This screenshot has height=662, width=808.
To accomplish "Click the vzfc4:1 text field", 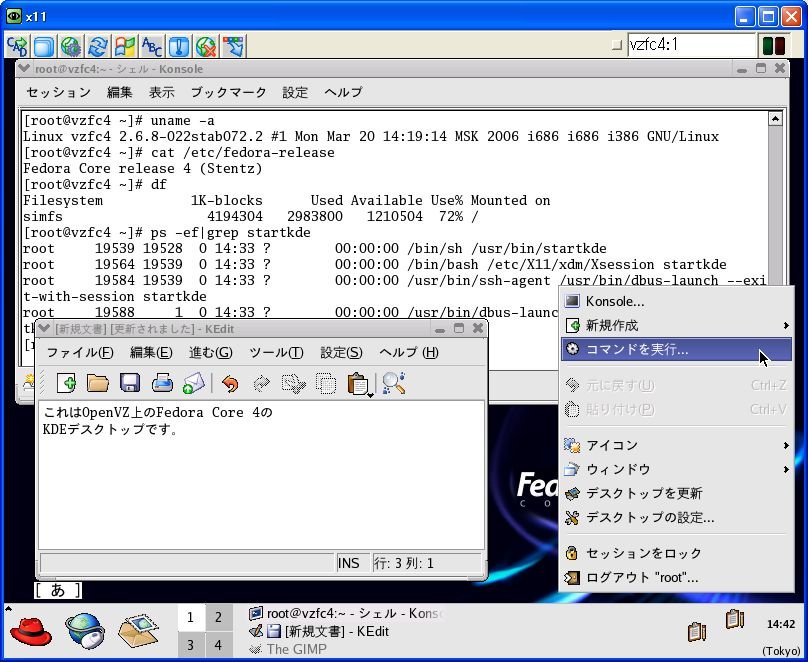I will 691,45.
